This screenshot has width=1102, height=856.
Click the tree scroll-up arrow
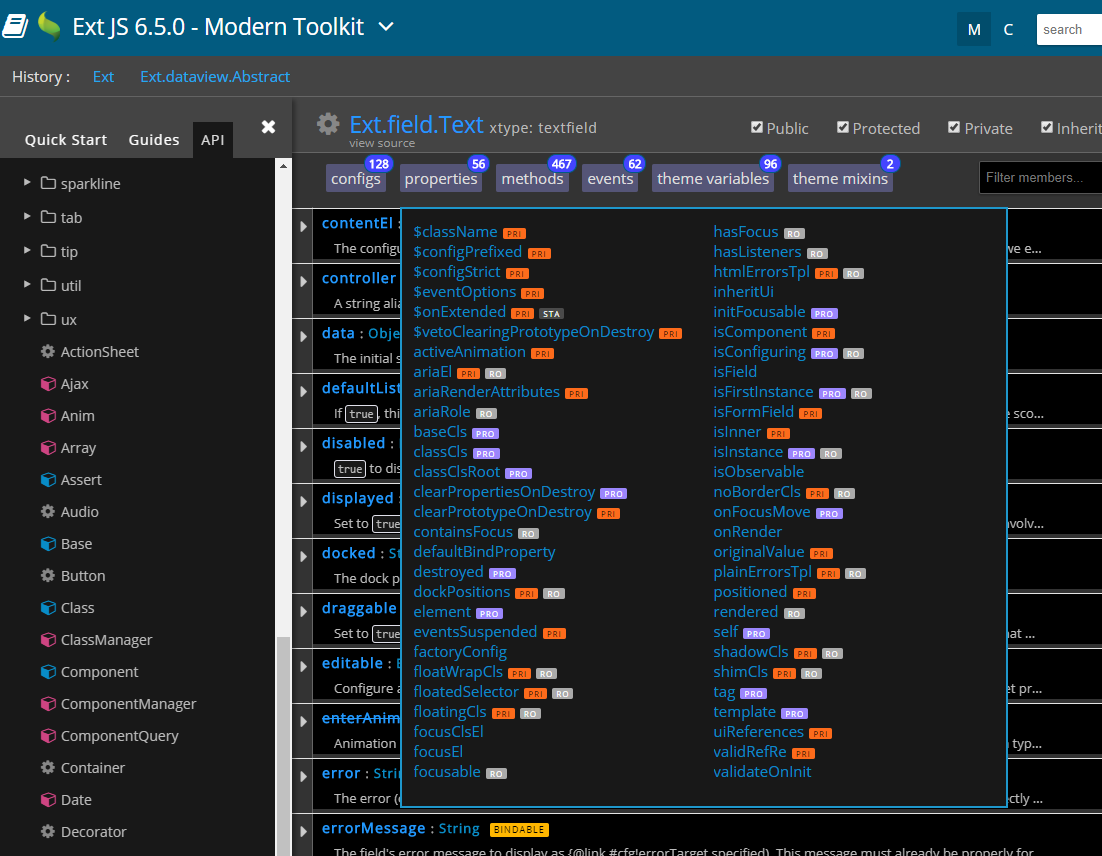tap(283, 167)
